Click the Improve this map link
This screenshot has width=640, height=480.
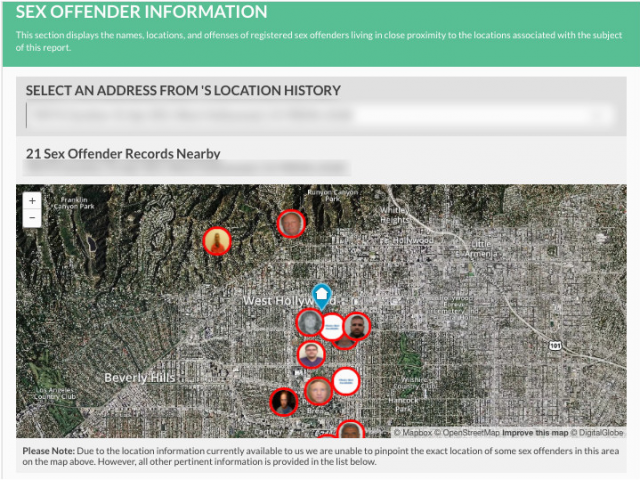coord(535,433)
